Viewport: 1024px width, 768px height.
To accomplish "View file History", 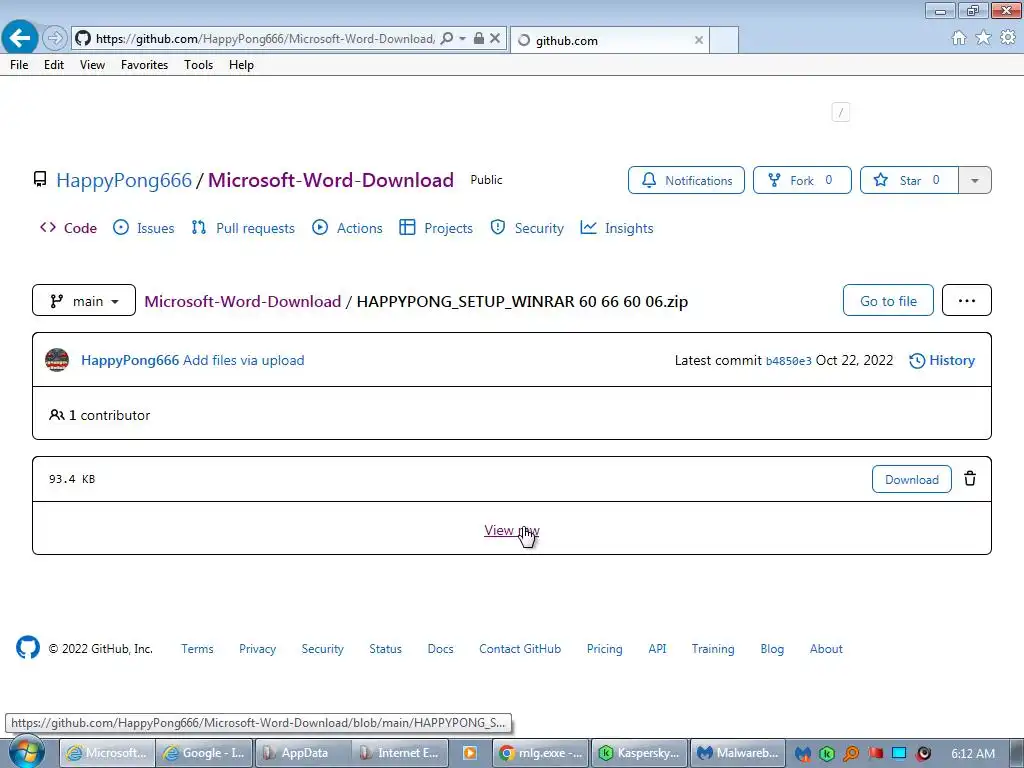I will tap(942, 360).
